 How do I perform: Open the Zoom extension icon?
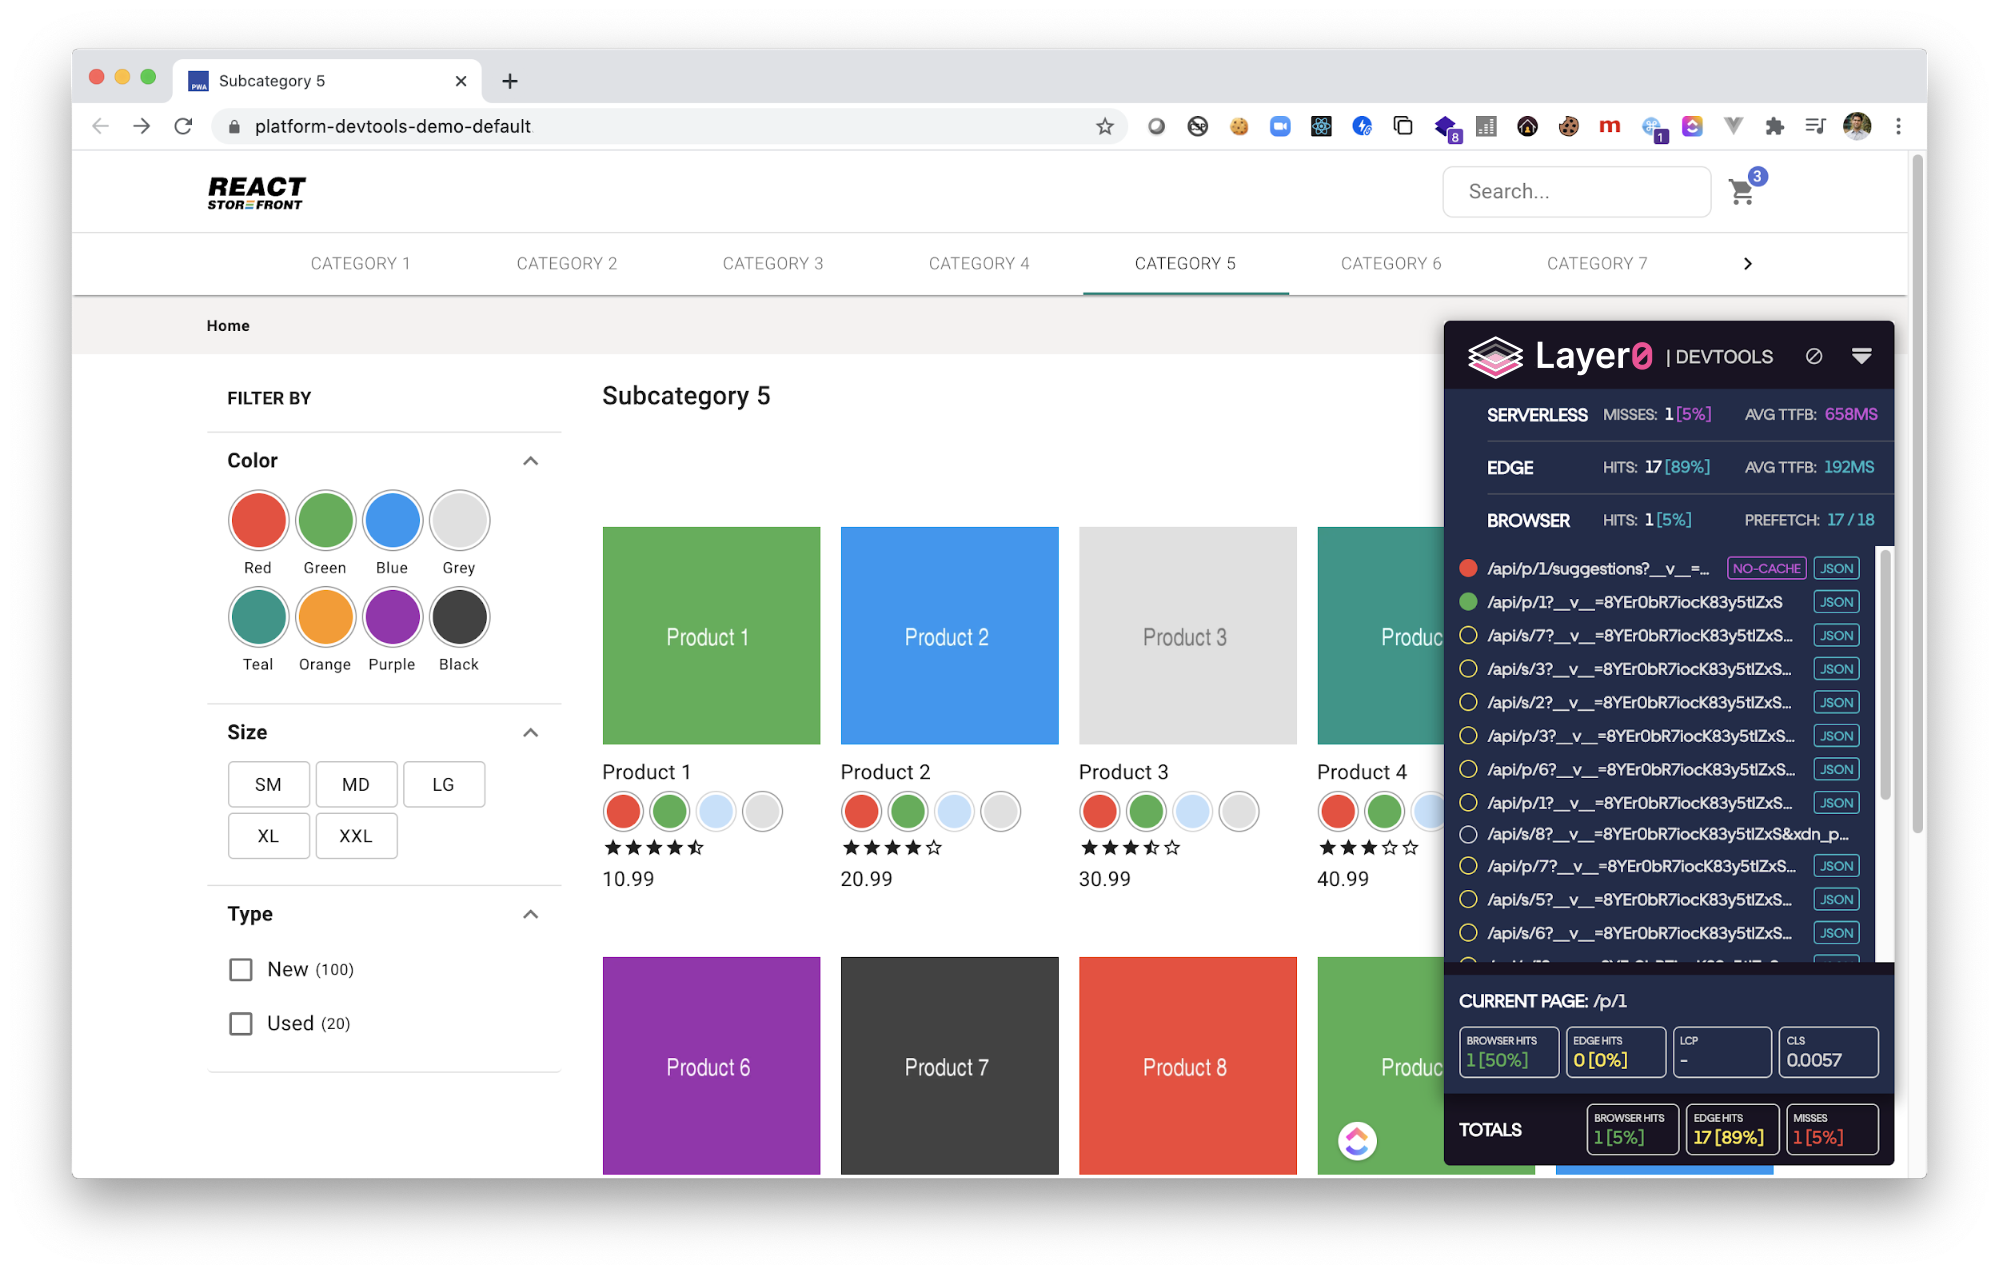[x=1280, y=126]
